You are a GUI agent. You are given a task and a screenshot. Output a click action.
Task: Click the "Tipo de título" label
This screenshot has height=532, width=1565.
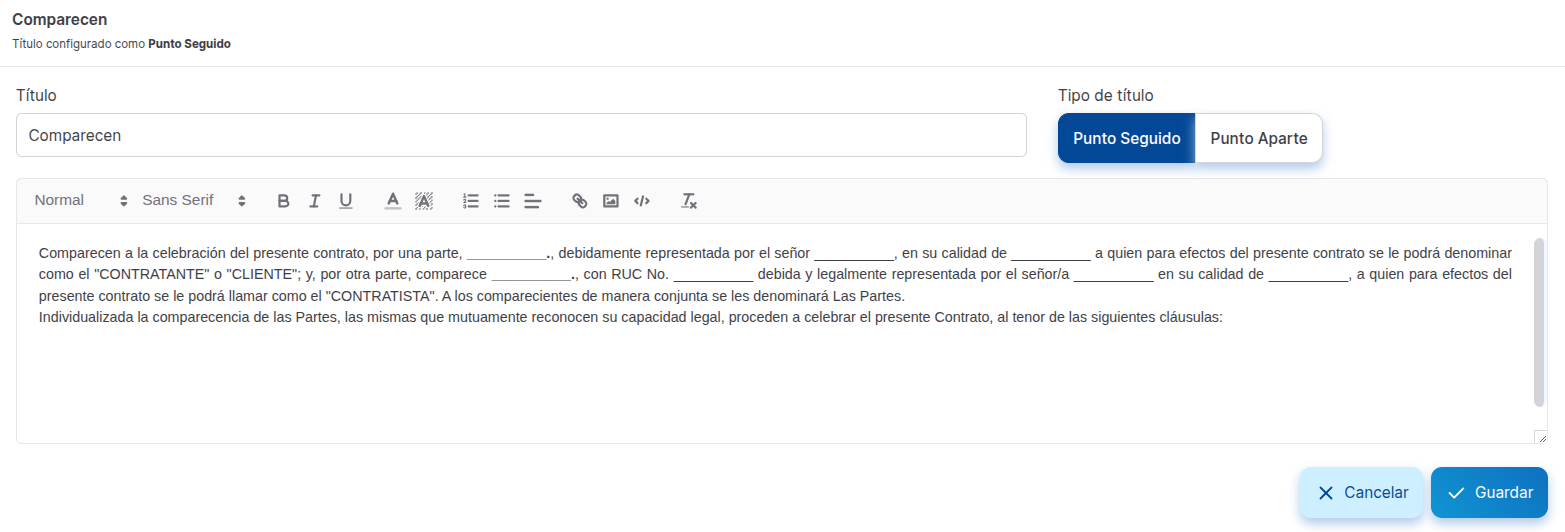[x=1106, y=96]
